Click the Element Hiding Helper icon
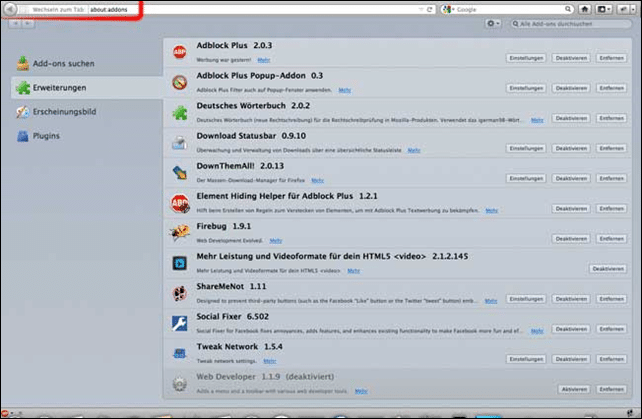The image size is (642, 419). tap(180, 203)
